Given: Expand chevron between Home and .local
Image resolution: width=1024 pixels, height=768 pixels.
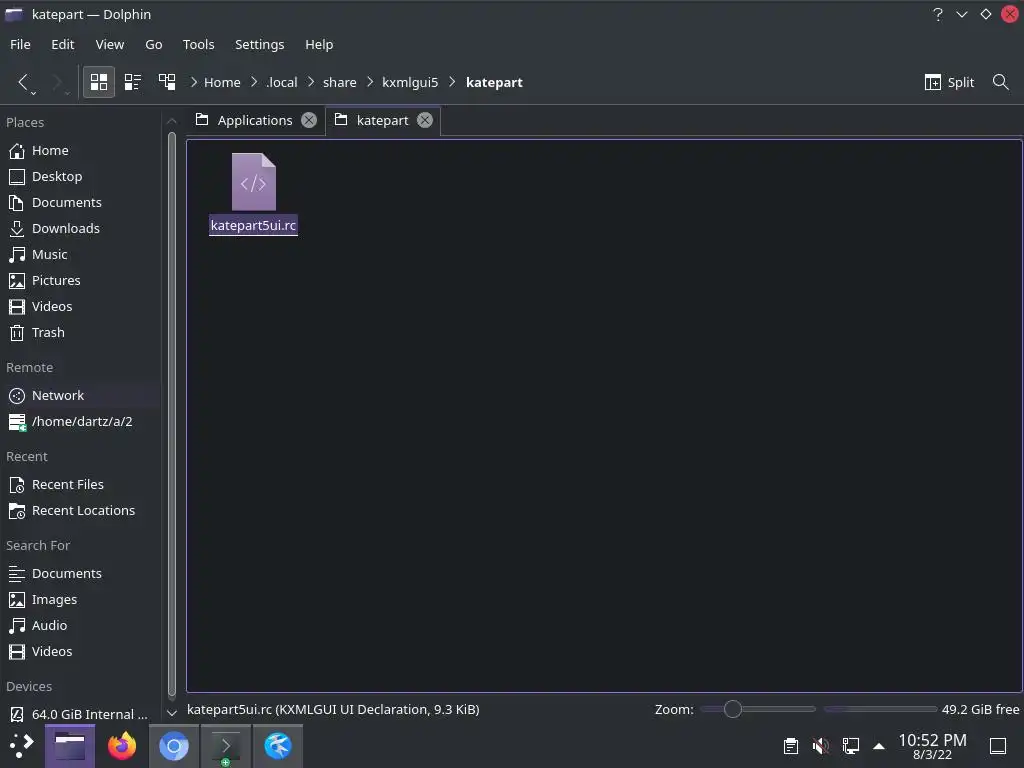Looking at the screenshot, I should pyautogui.click(x=254, y=82).
